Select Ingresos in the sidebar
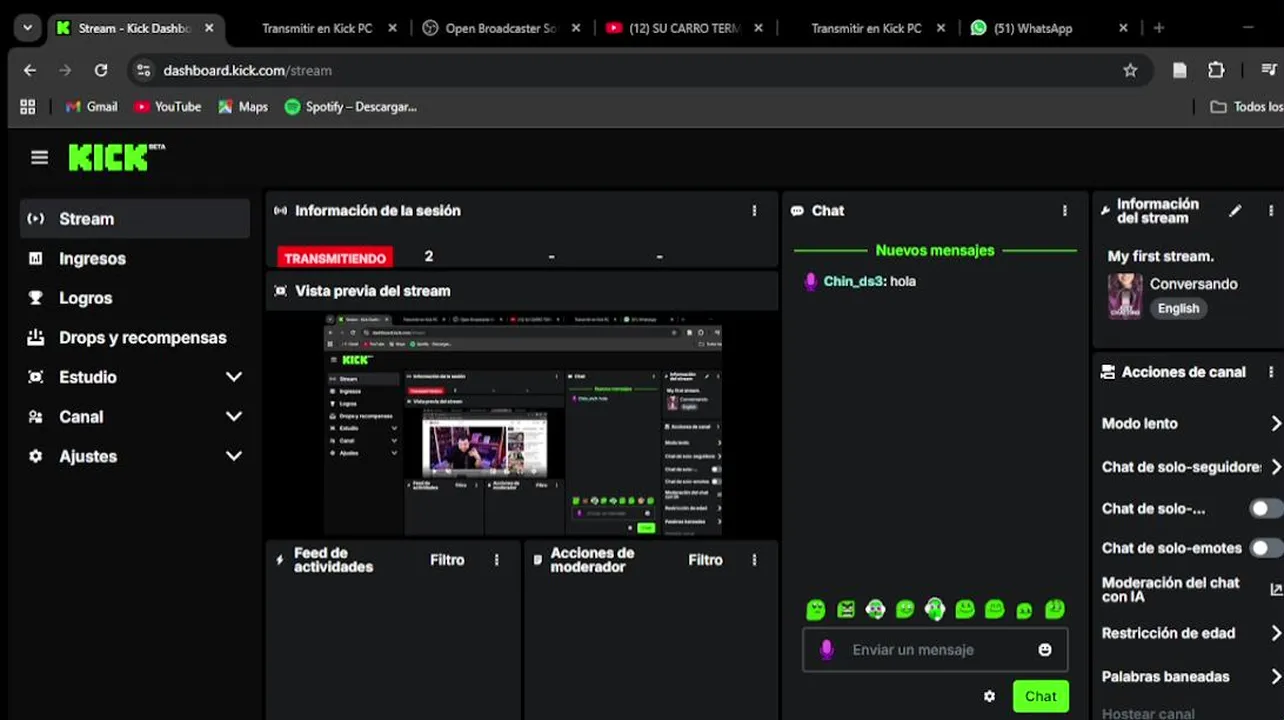The width and height of the screenshot is (1284, 720). (135, 258)
